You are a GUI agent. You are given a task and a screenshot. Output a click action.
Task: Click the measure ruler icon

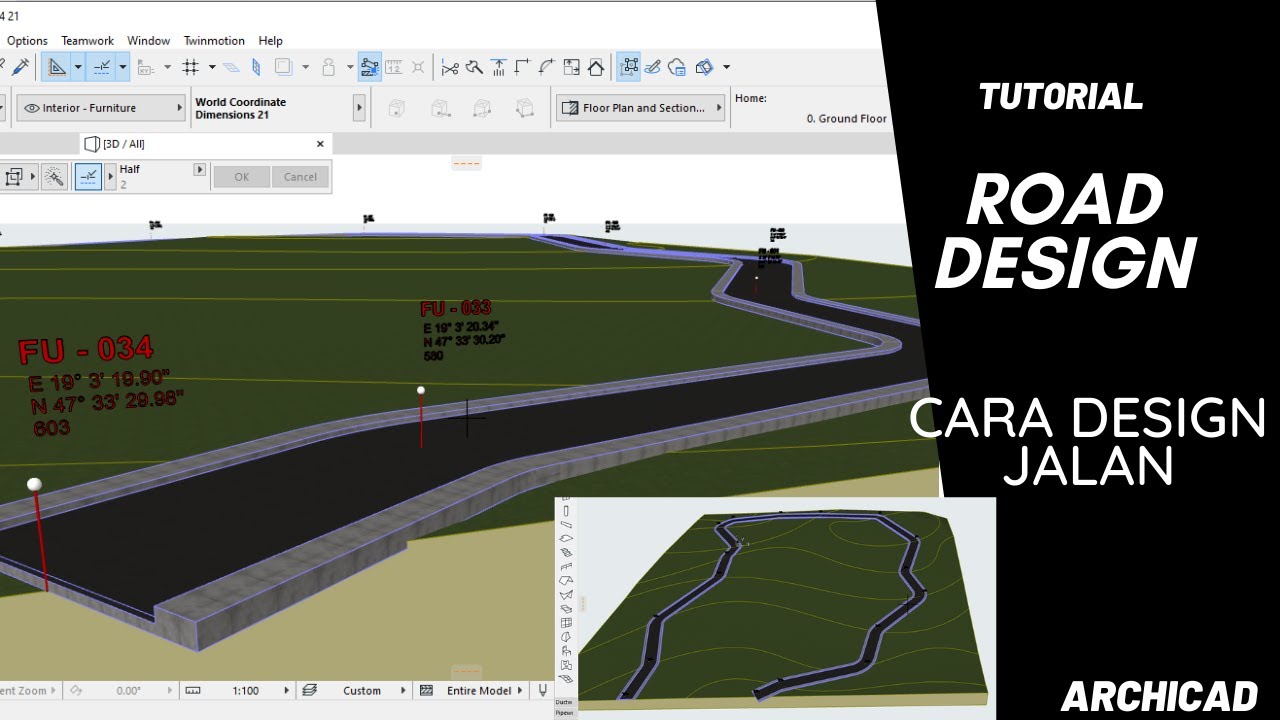click(x=394, y=67)
